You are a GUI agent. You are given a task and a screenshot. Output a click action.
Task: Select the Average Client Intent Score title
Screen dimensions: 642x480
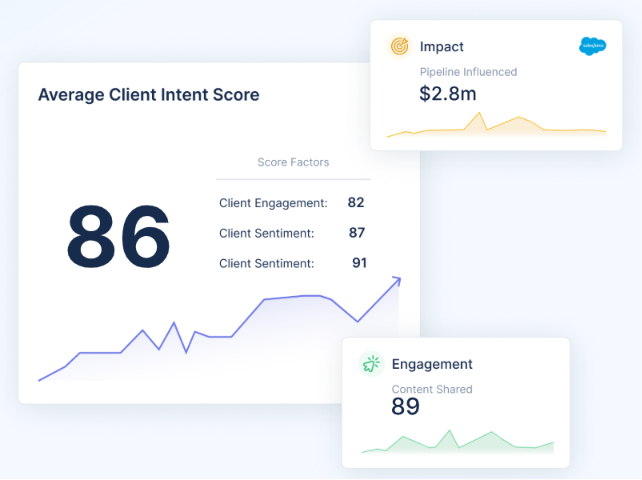click(149, 95)
